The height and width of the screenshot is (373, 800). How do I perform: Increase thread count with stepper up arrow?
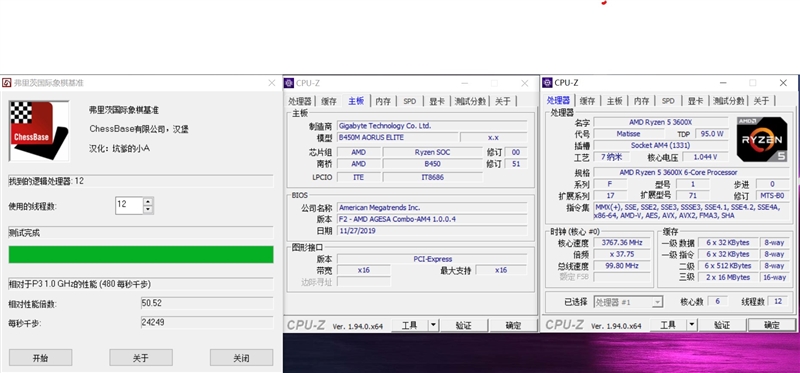(x=148, y=202)
